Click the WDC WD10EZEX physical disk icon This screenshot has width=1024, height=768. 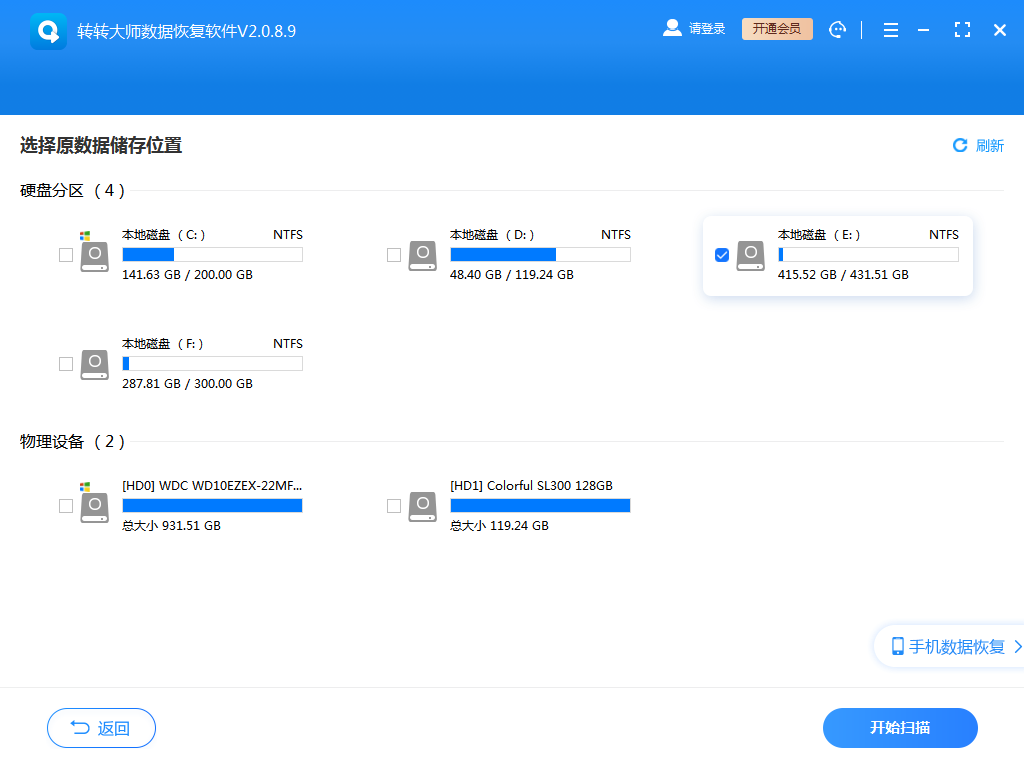click(94, 507)
